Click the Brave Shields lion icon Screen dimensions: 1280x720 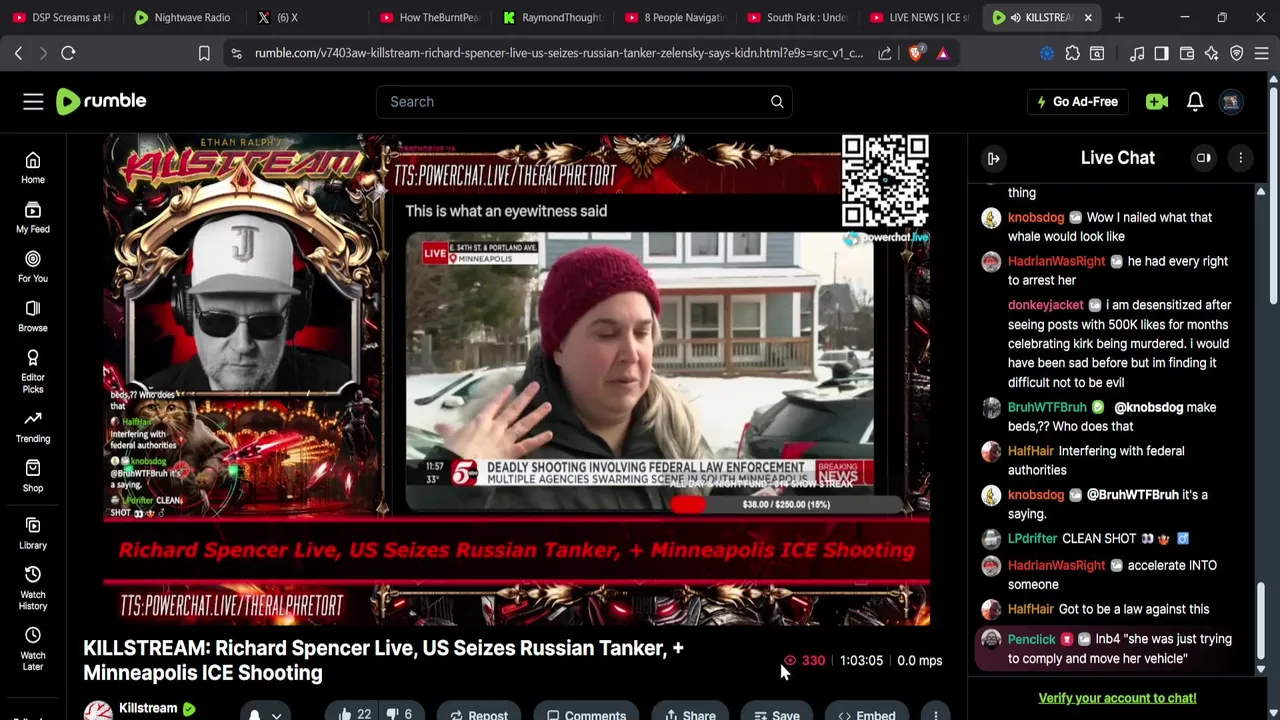pos(915,53)
